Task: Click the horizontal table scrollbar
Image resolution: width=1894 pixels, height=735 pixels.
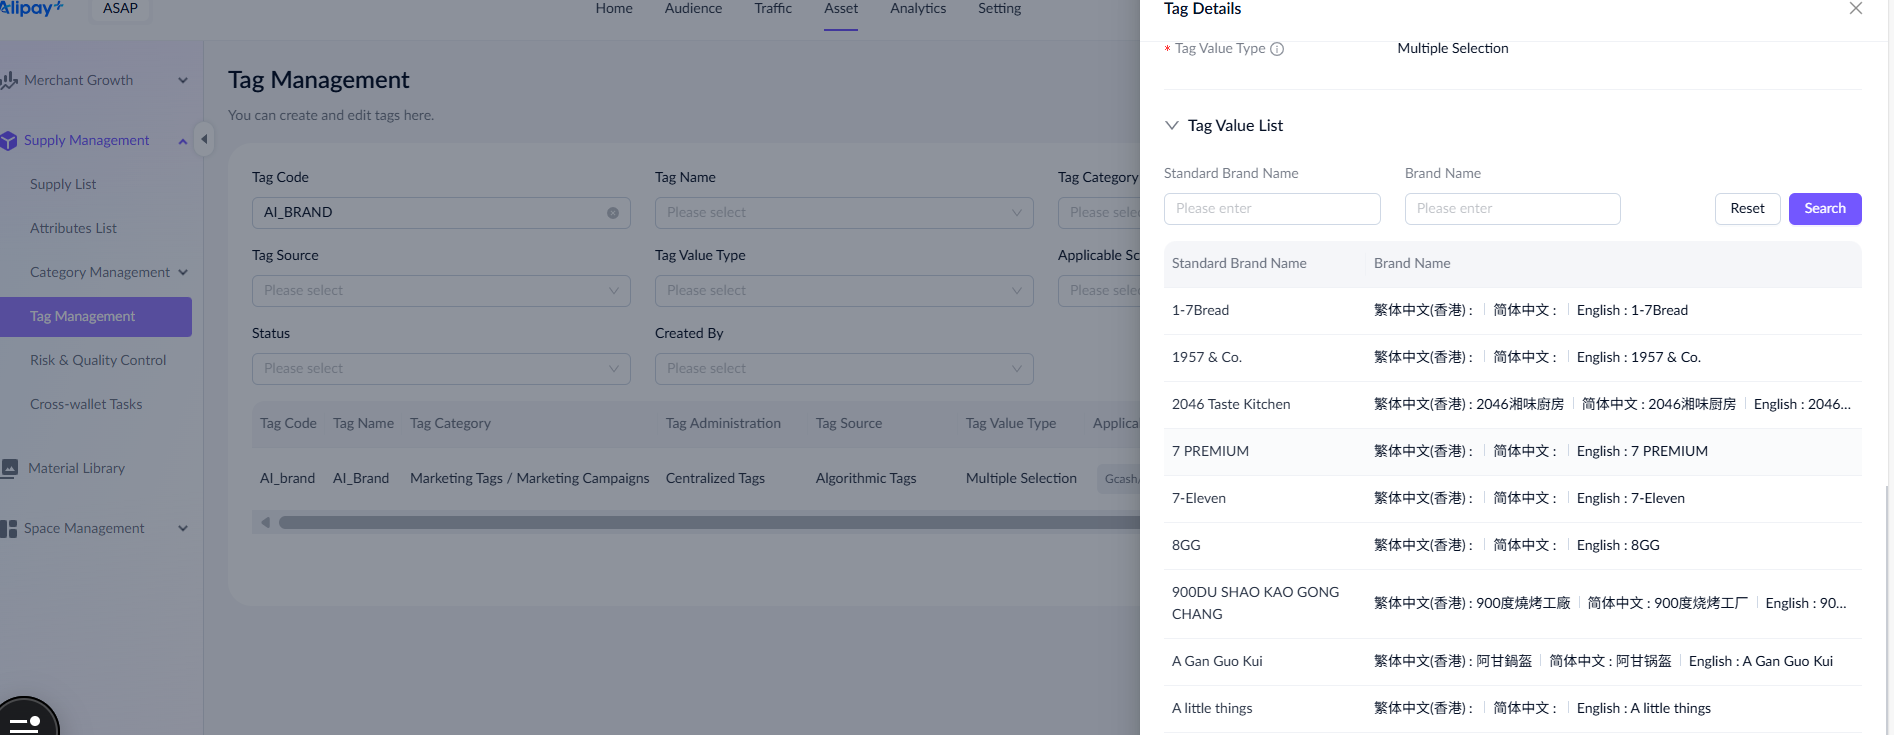Action: coord(709,522)
